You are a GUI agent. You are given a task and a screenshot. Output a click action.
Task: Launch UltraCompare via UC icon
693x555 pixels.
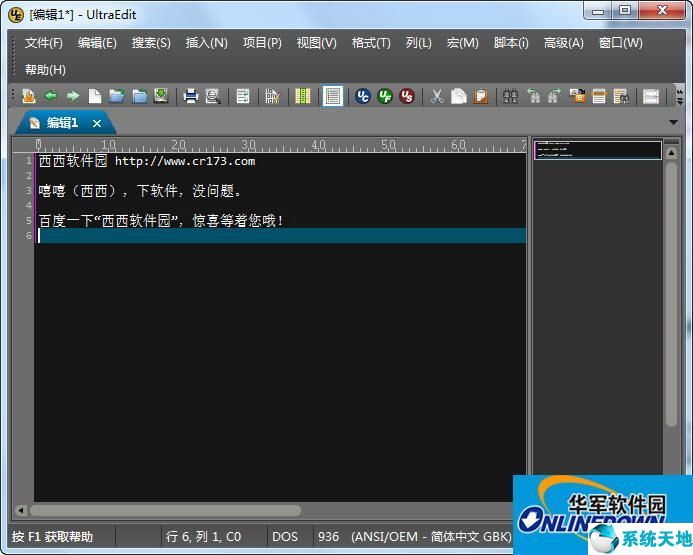[363, 96]
